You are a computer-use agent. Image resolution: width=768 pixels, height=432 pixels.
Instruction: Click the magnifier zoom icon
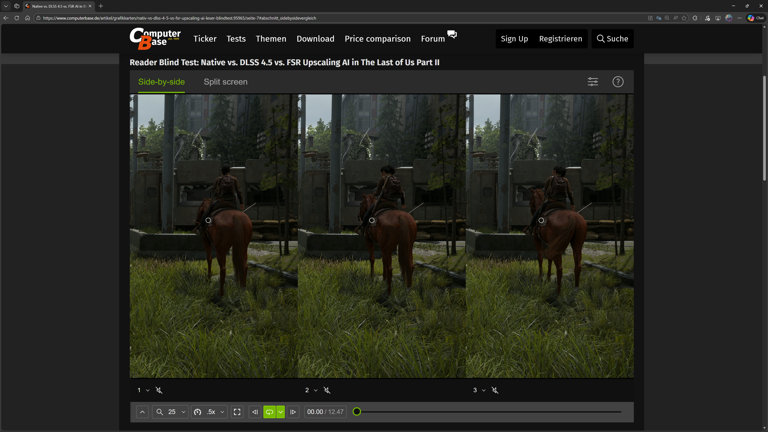tap(160, 412)
